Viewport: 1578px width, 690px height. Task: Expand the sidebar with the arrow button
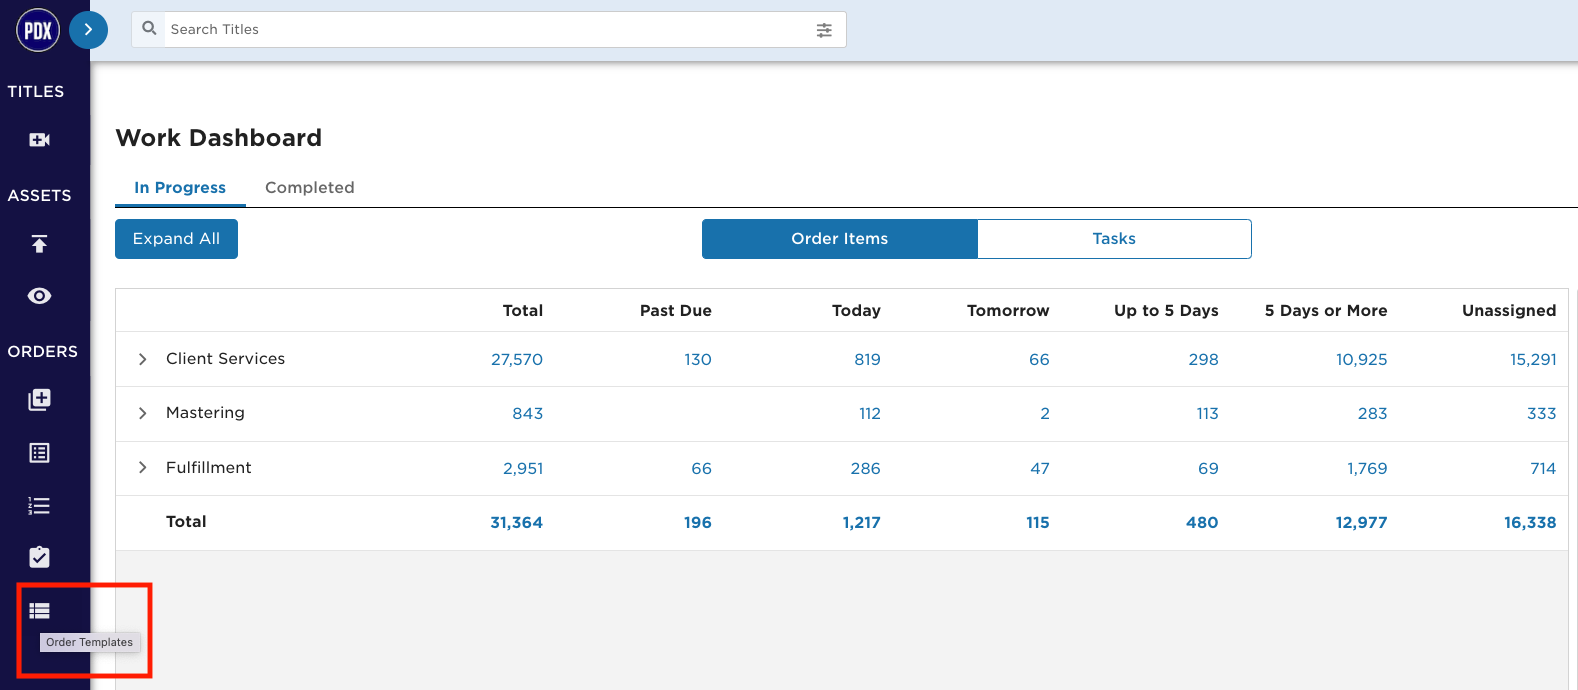88,30
